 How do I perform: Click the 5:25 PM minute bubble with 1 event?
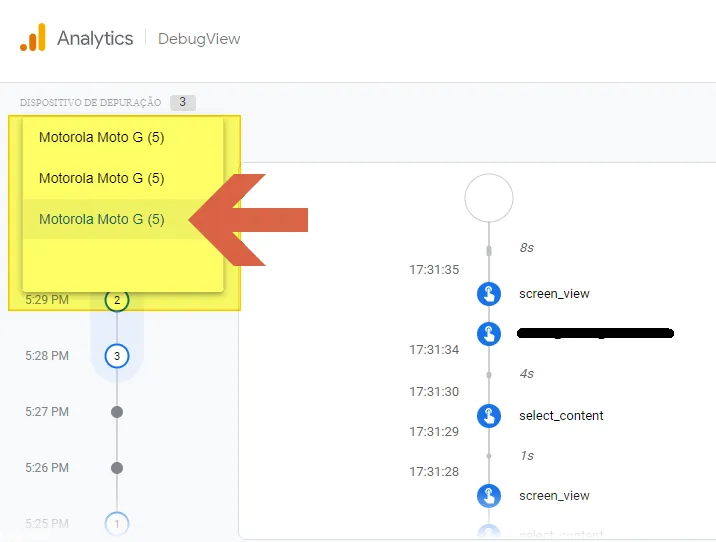pyautogui.click(x=117, y=523)
